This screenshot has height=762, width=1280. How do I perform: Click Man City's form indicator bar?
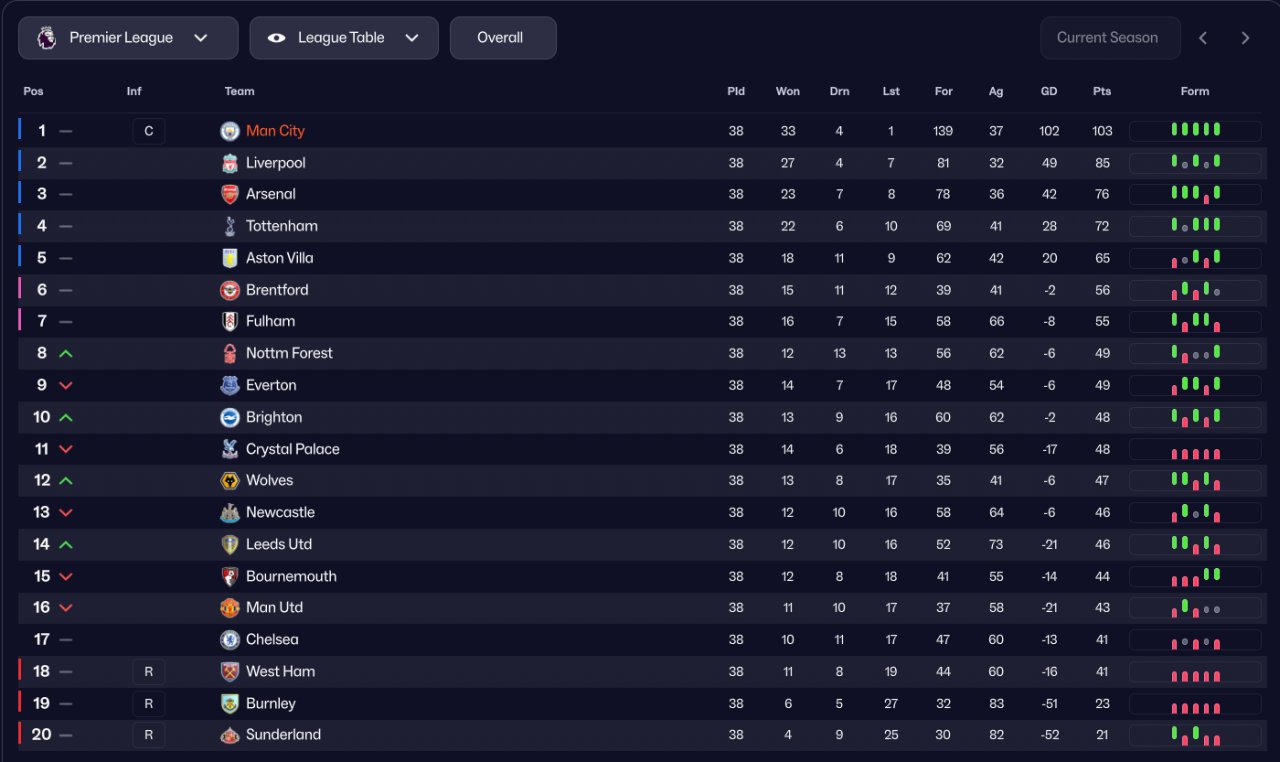pos(1195,131)
